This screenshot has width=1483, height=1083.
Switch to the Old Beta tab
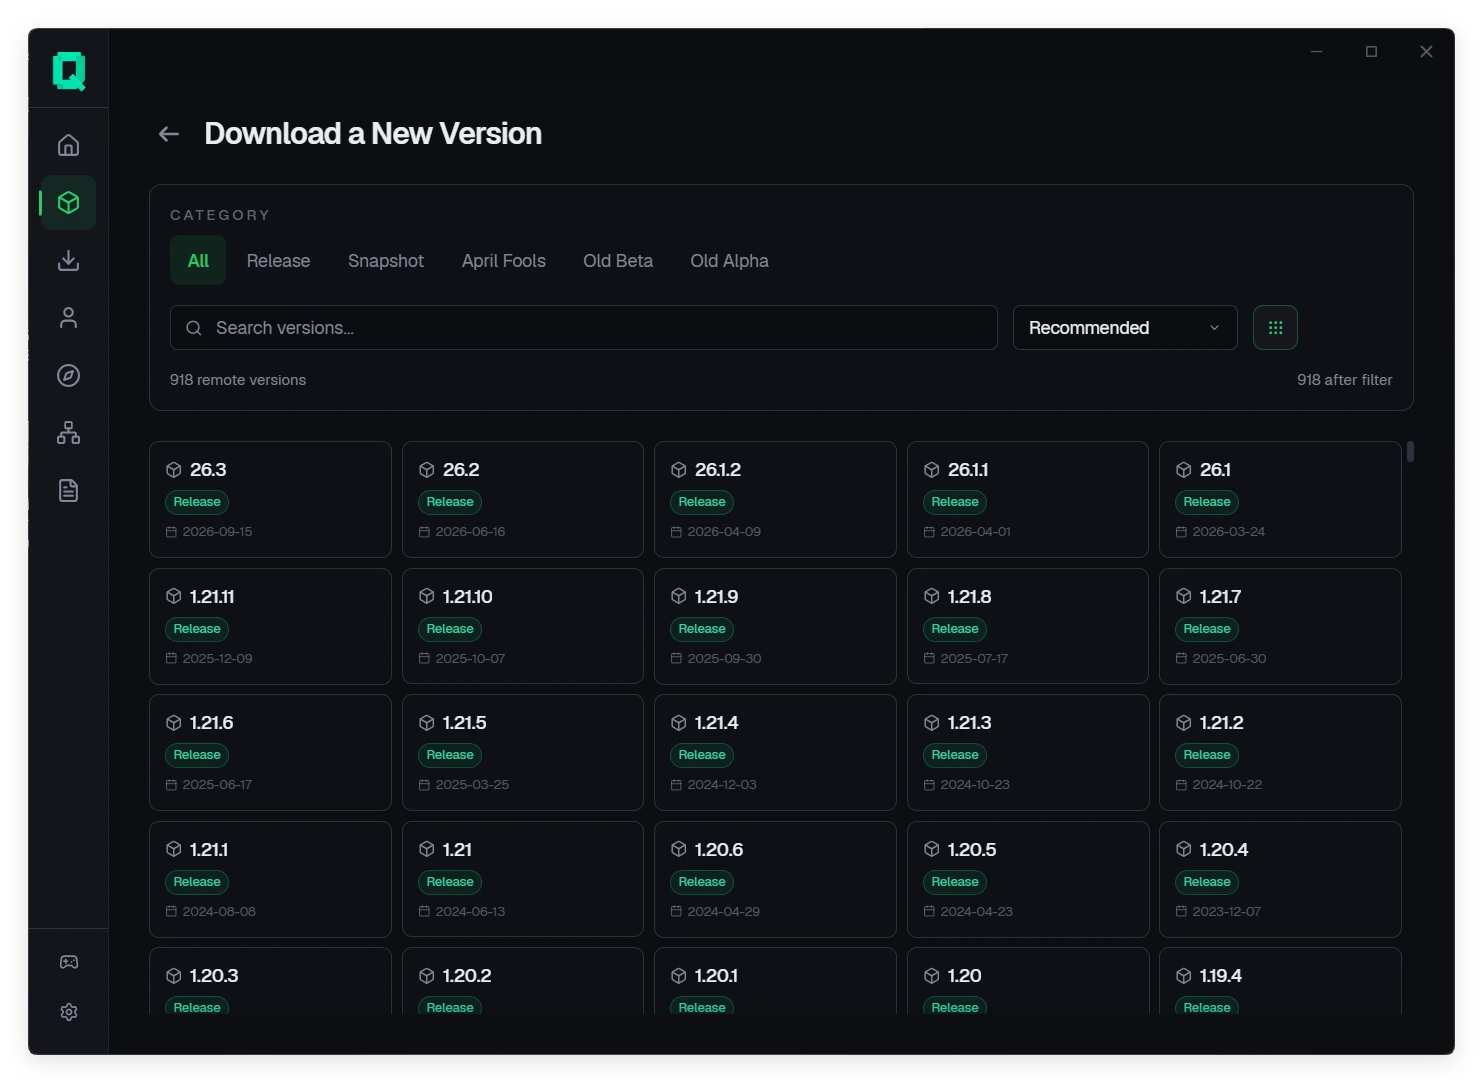618,261
